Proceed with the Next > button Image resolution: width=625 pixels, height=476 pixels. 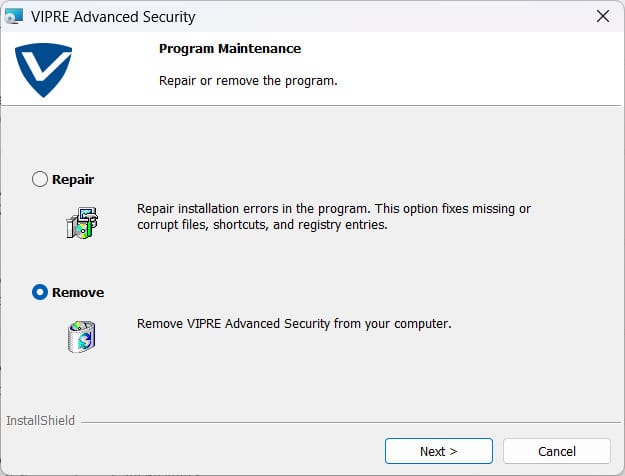coord(439,451)
